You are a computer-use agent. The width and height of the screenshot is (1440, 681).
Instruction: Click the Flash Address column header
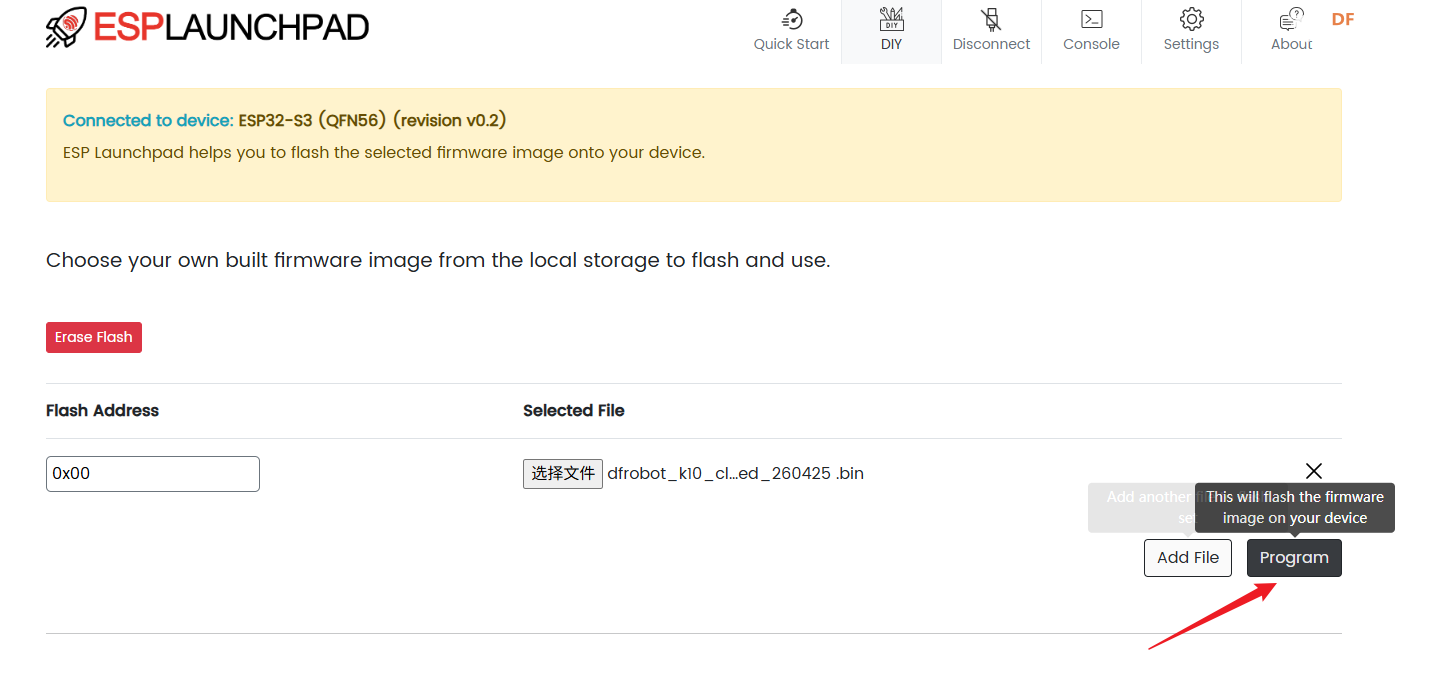pos(102,410)
